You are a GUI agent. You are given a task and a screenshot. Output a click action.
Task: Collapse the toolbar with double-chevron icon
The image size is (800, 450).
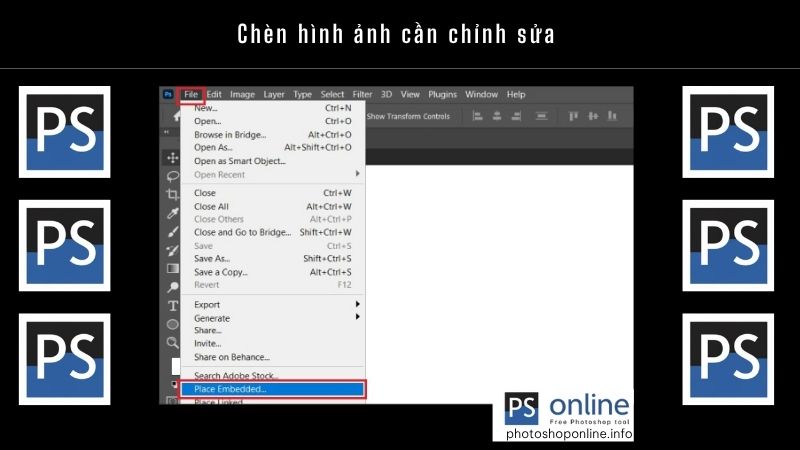[x=166, y=132]
